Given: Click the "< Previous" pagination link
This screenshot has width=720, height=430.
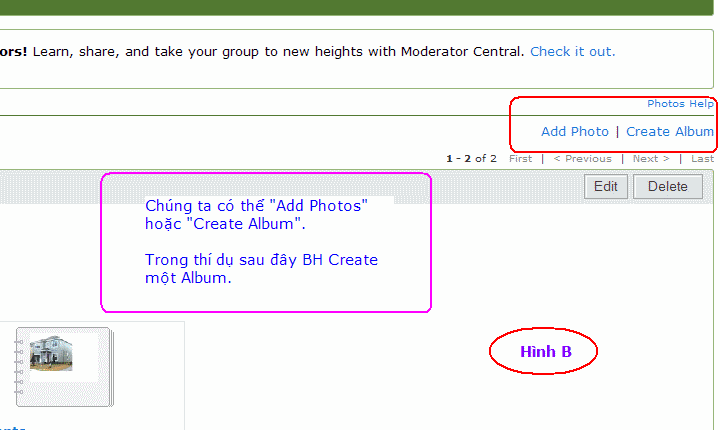Looking at the screenshot, I should tap(582, 158).
